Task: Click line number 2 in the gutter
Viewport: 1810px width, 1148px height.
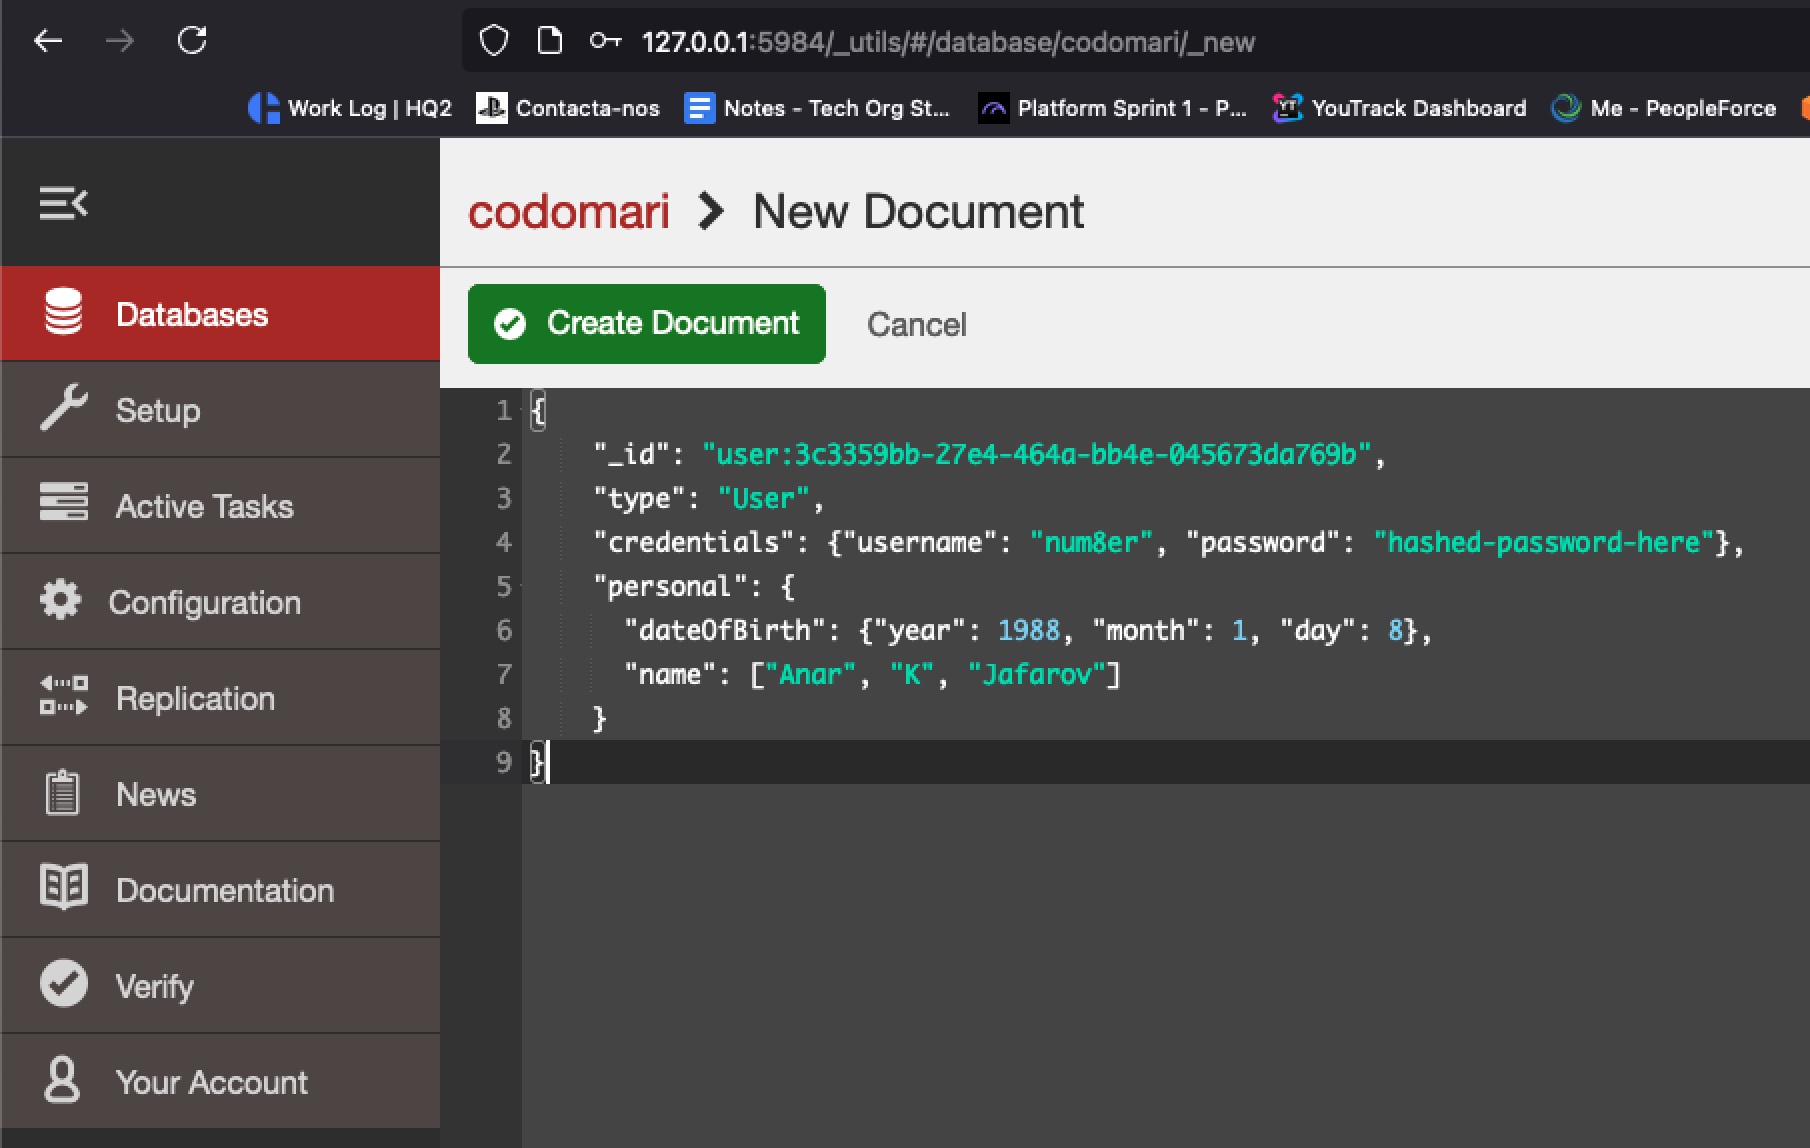Action: pos(504,454)
